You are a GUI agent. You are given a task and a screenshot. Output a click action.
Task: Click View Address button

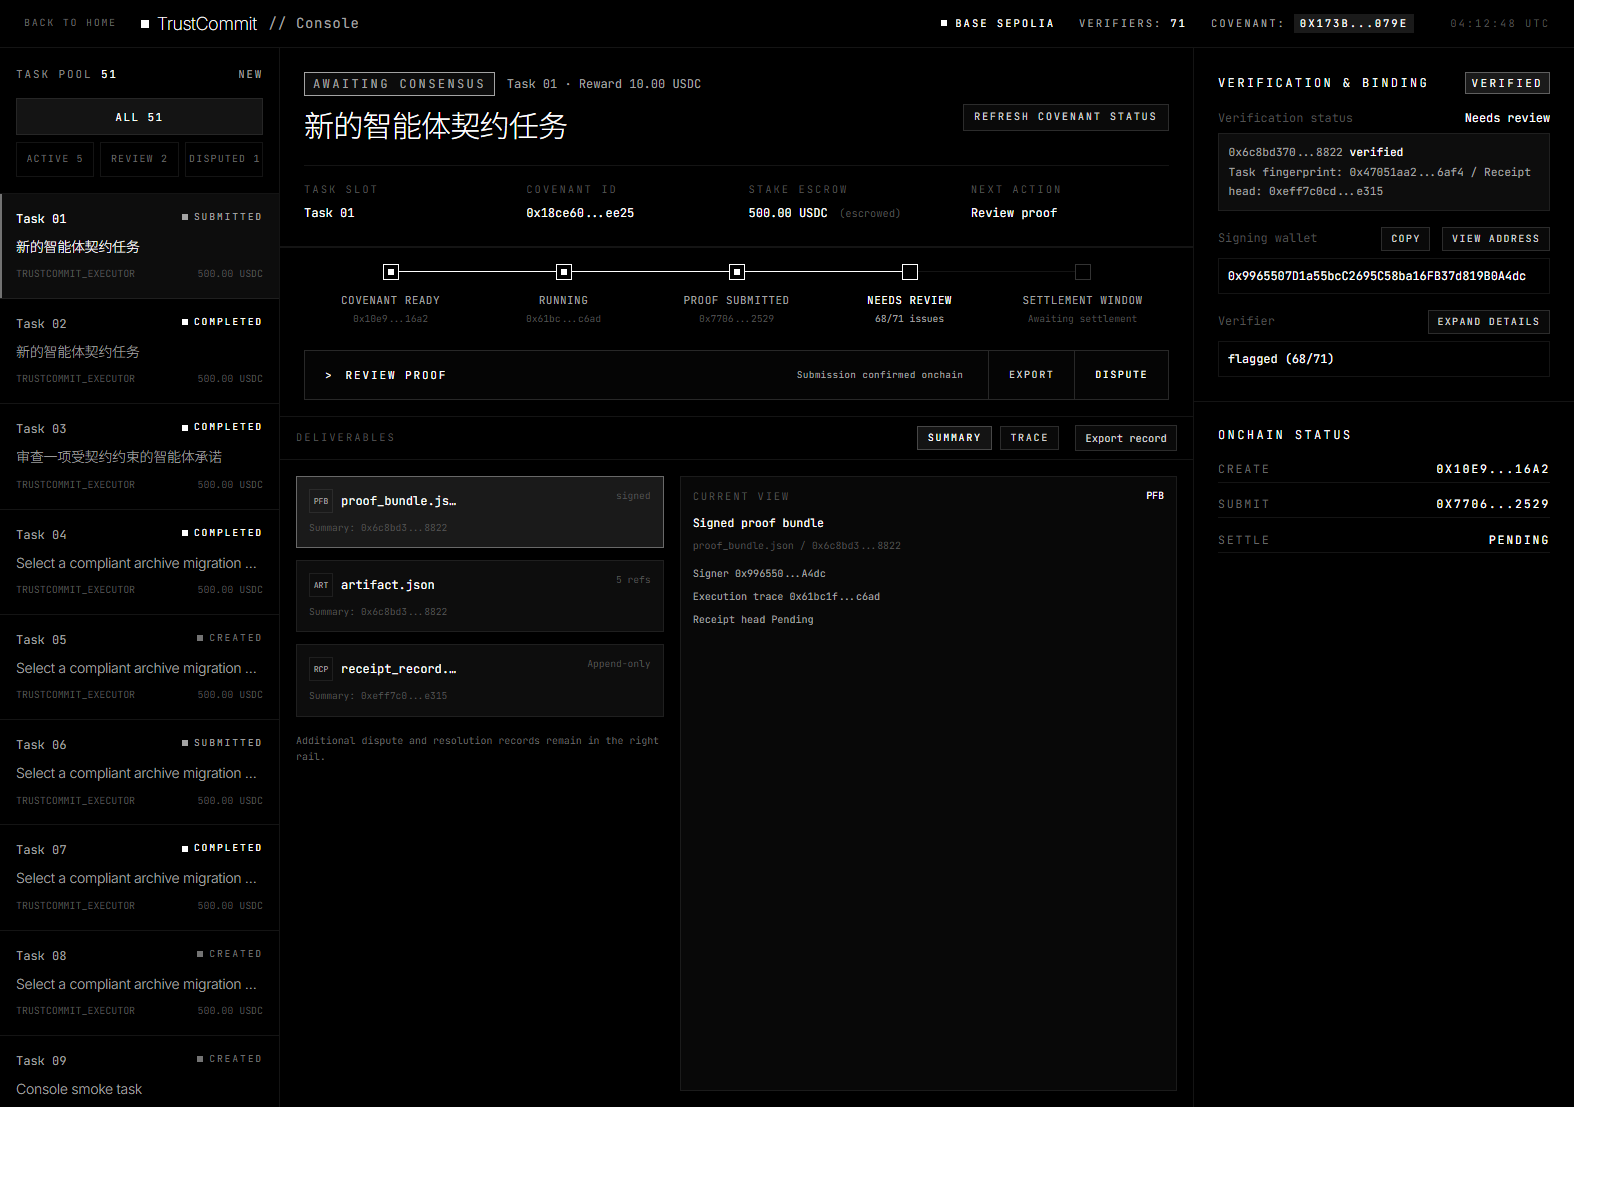pyautogui.click(x=1495, y=239)
